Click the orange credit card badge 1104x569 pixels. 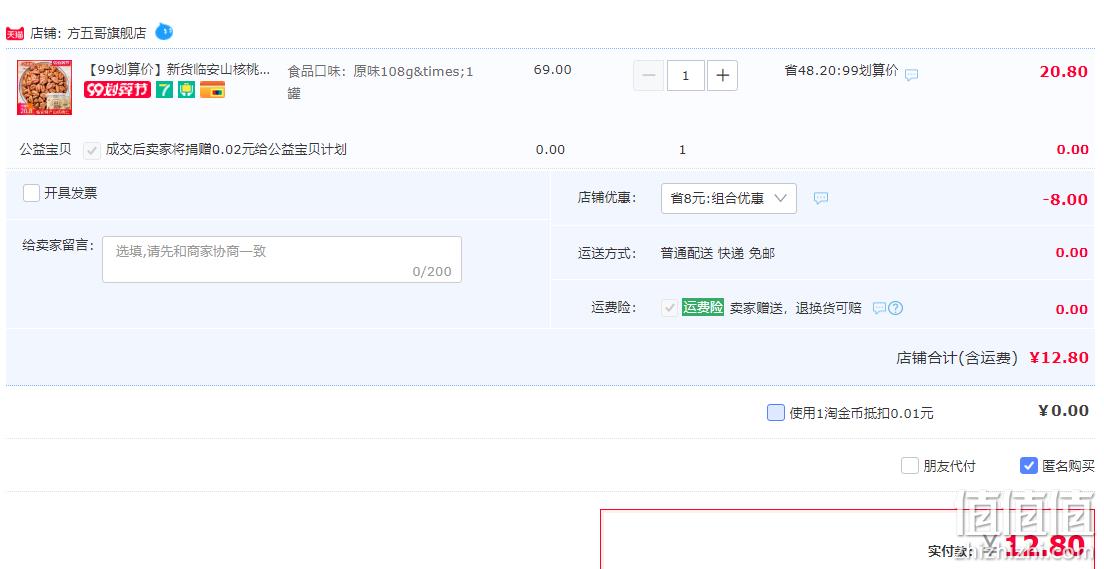coord(213,89)
